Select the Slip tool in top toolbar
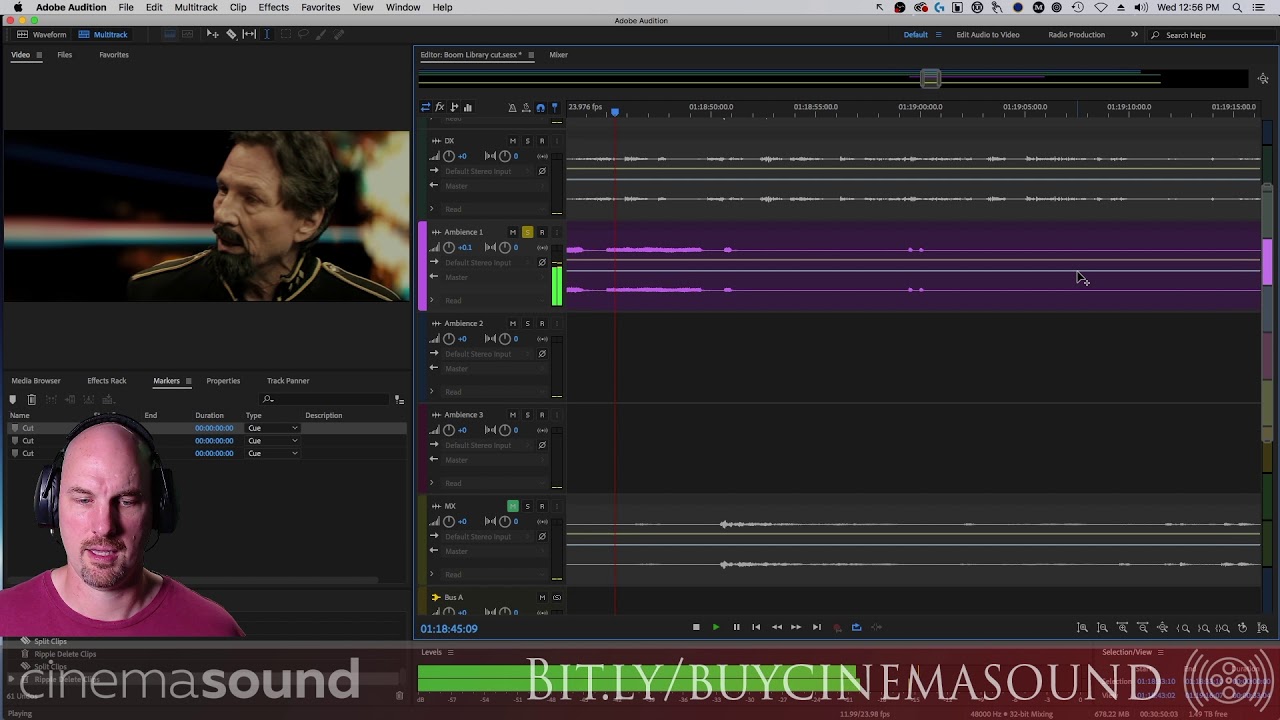 tap(249, 35)
